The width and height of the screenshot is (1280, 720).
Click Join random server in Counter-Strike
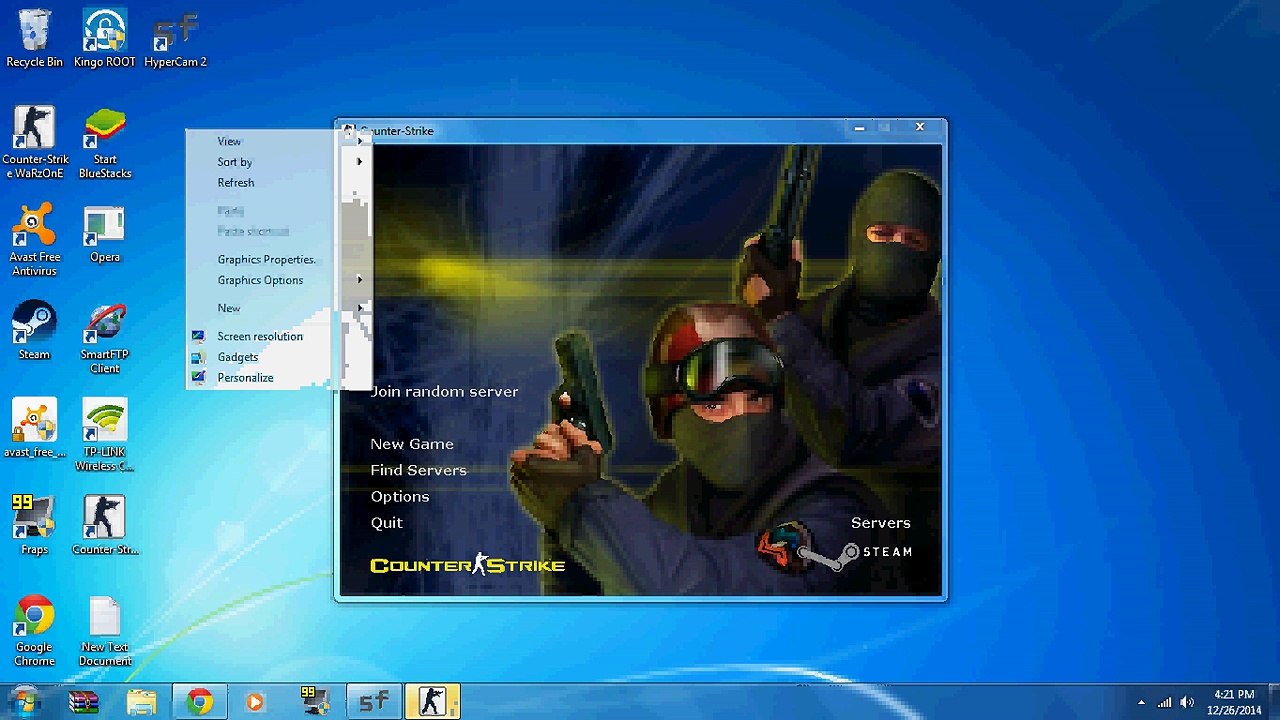(x=444, y=392)
